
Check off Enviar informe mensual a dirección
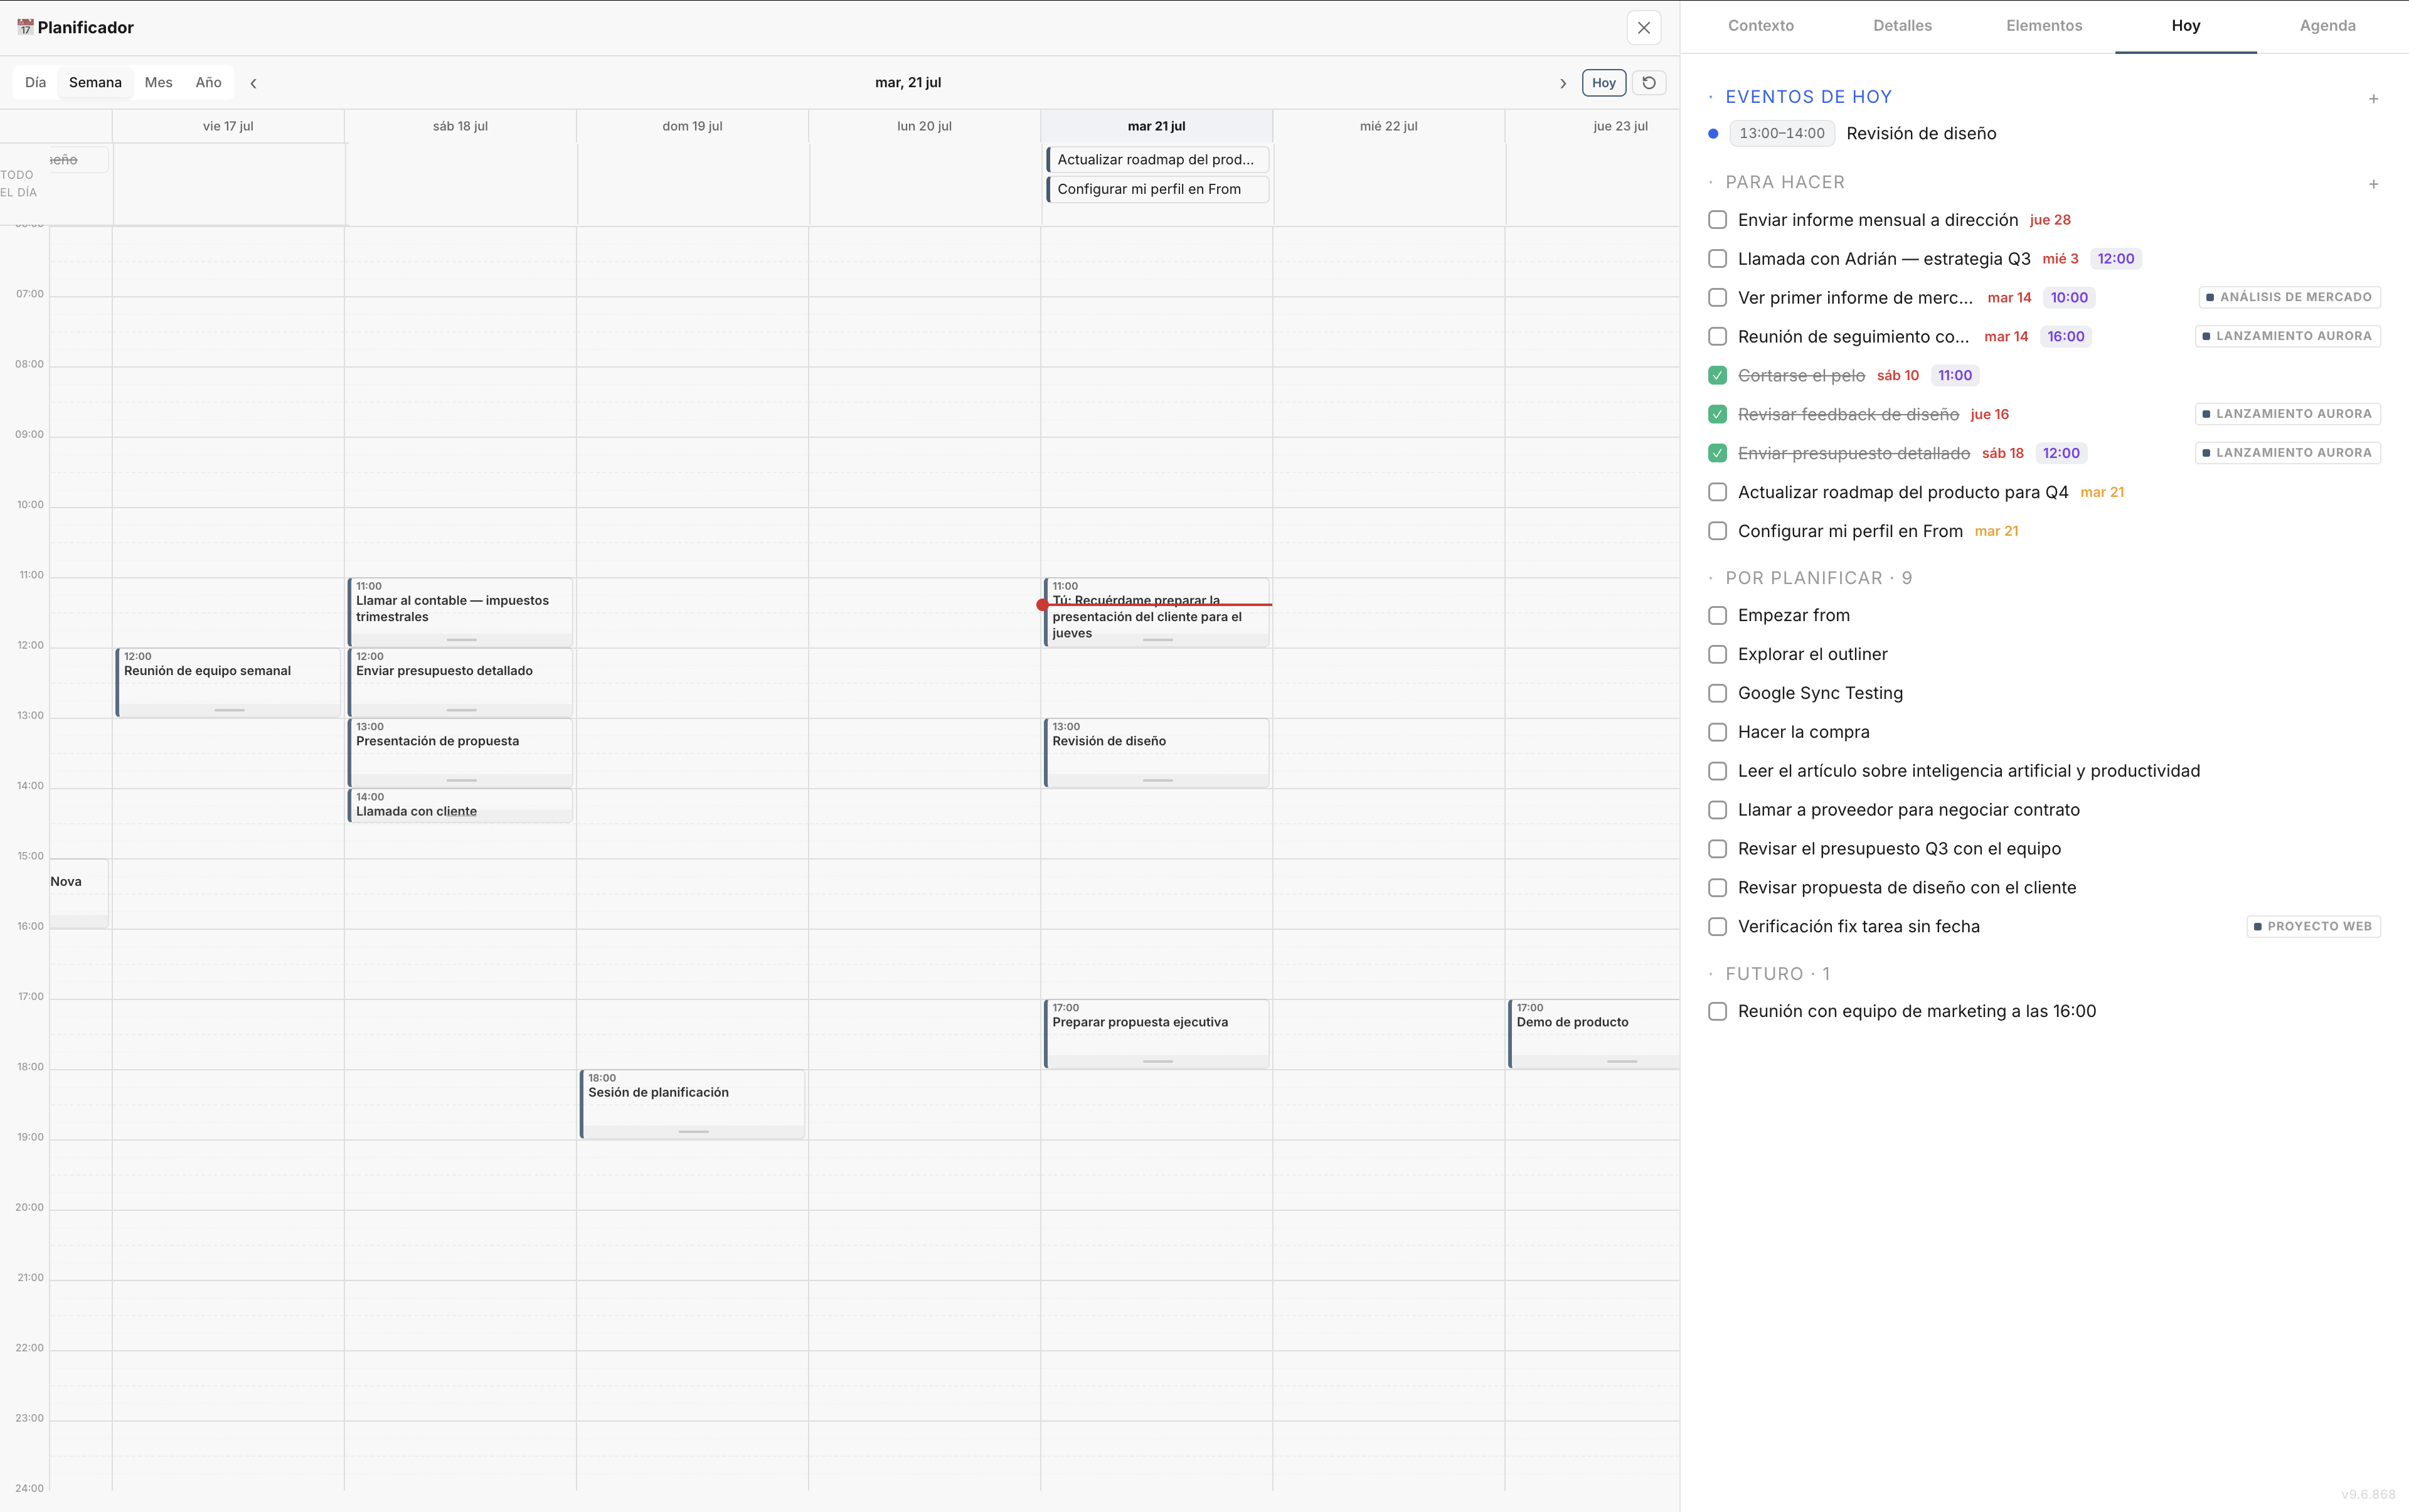coord(1717,220)
